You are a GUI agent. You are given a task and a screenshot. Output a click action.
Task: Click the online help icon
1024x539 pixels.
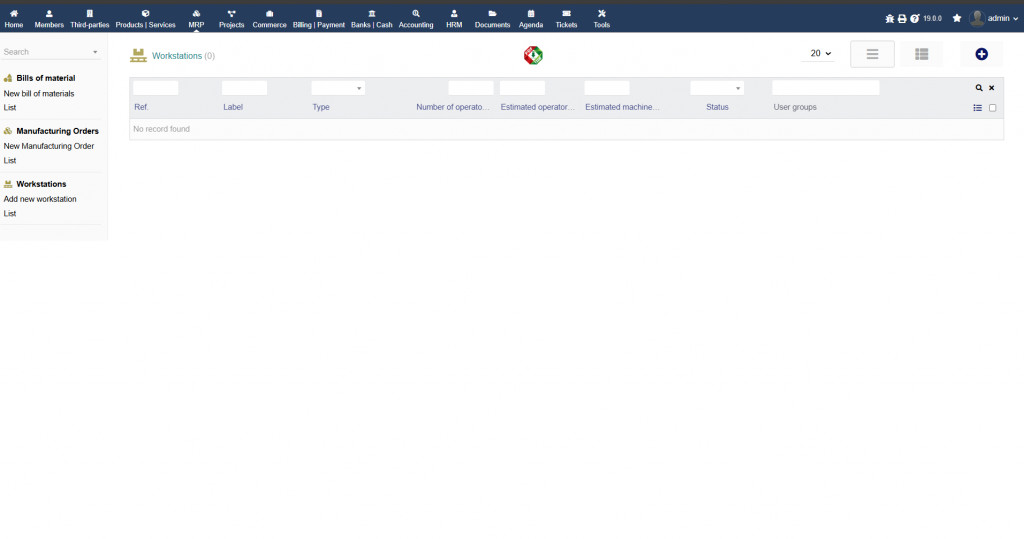tap(915, 18)
